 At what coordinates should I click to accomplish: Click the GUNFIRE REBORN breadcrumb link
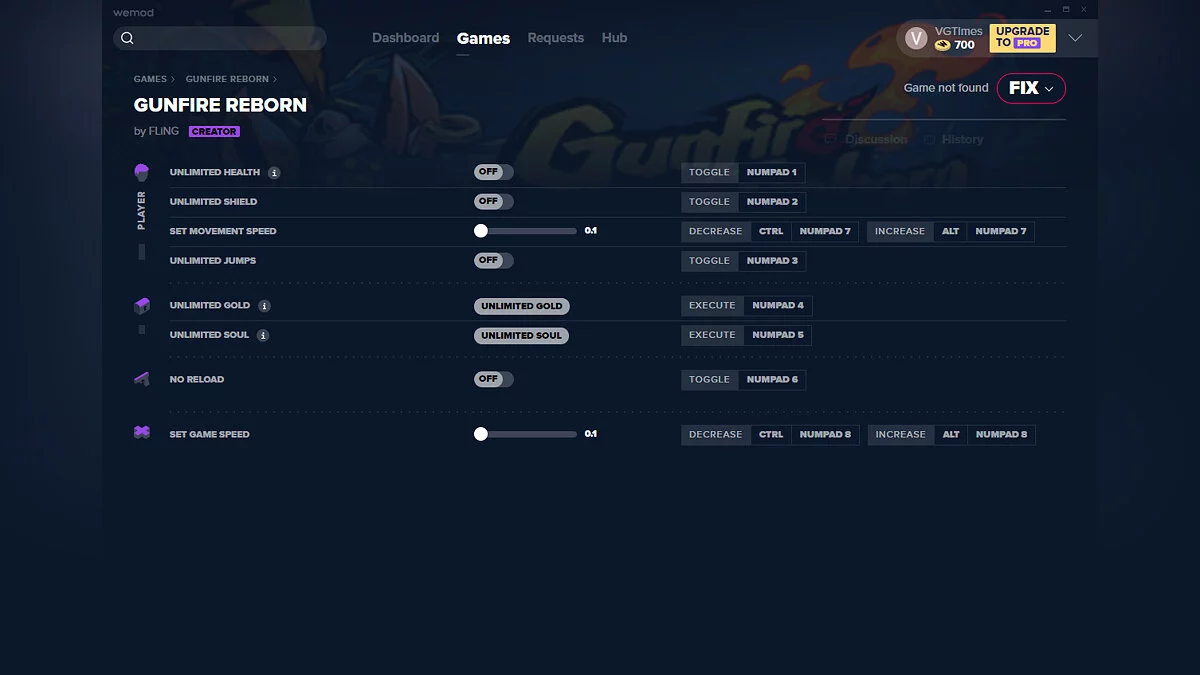227,79
